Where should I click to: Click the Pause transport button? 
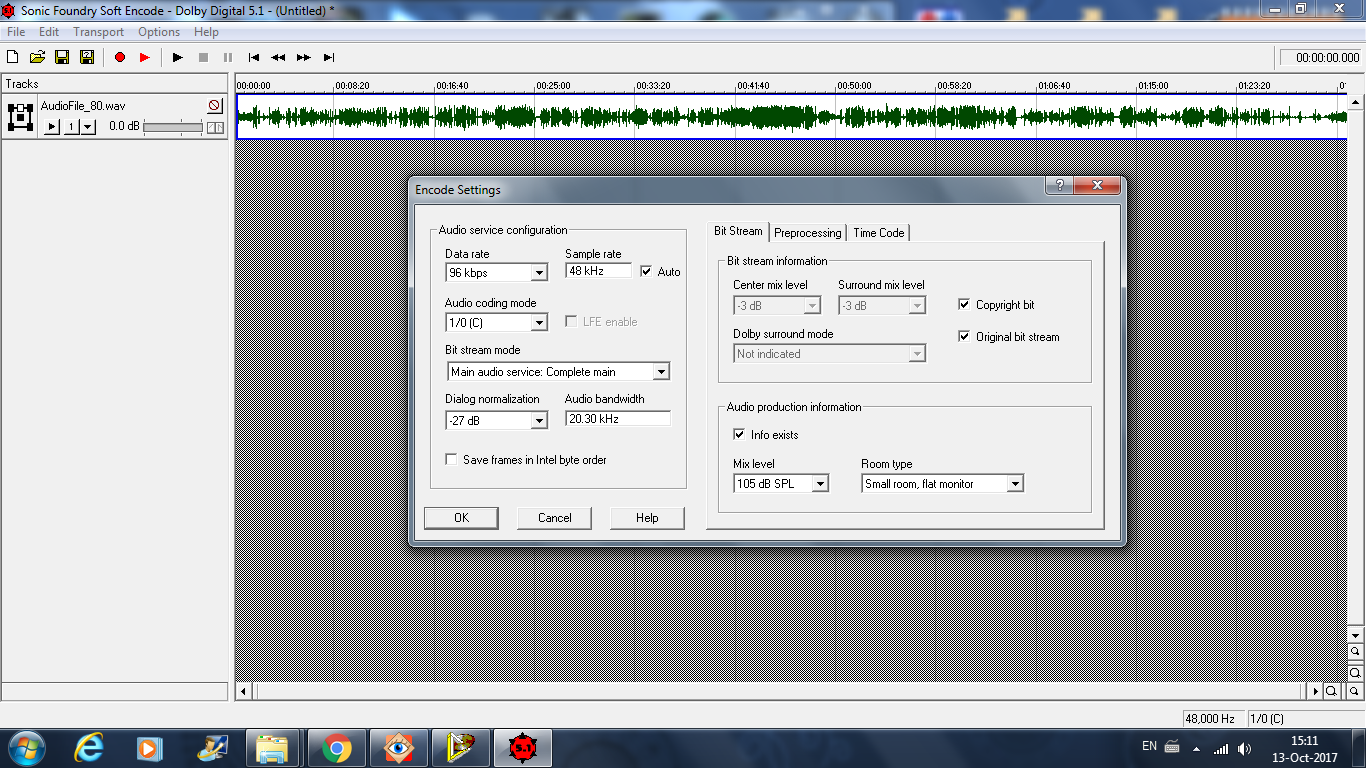point(228,57)
